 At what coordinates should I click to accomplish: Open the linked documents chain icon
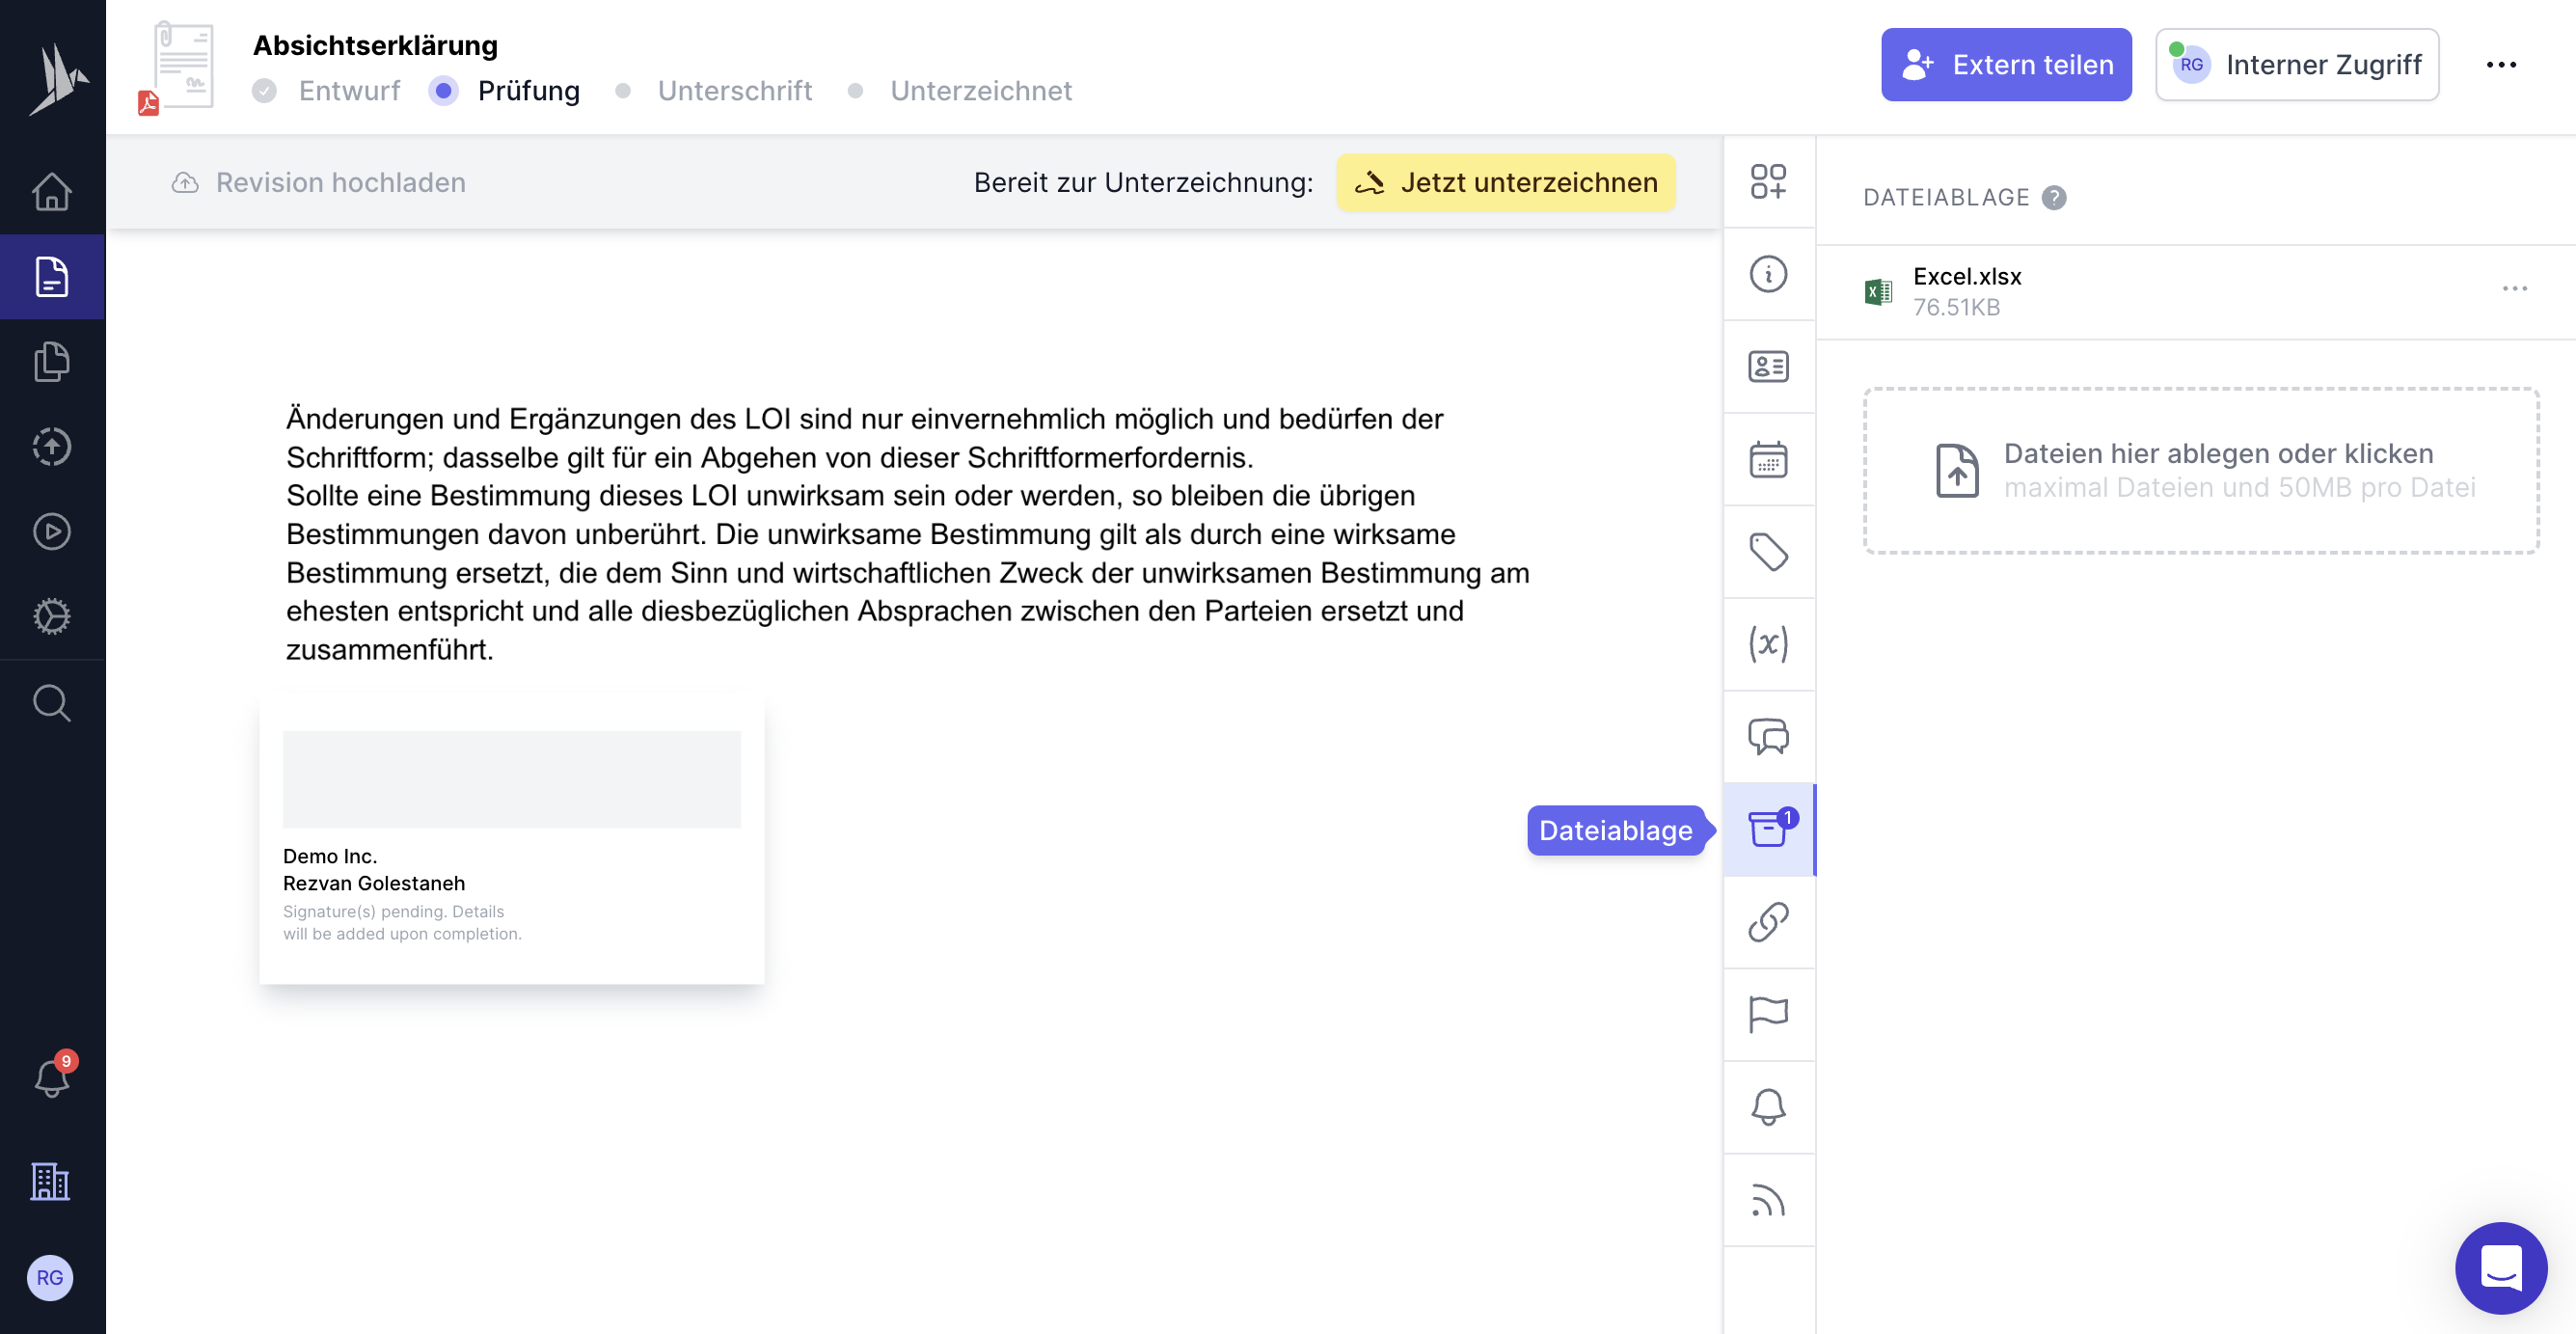click(1768, 922)
